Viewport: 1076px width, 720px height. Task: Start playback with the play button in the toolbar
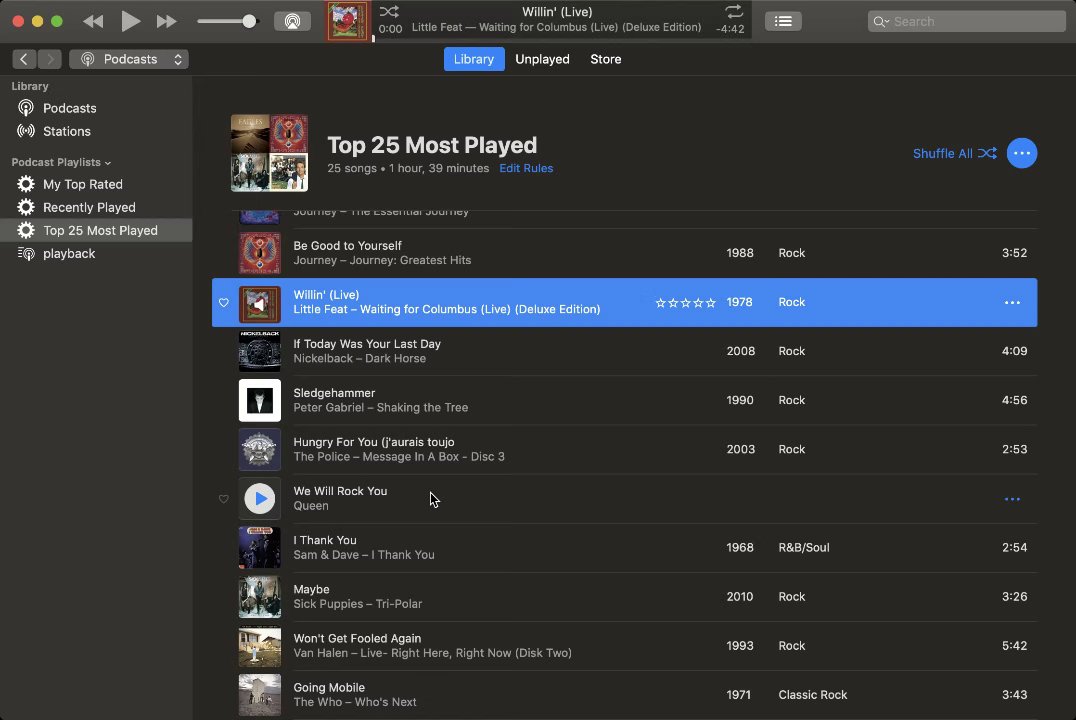130,21
